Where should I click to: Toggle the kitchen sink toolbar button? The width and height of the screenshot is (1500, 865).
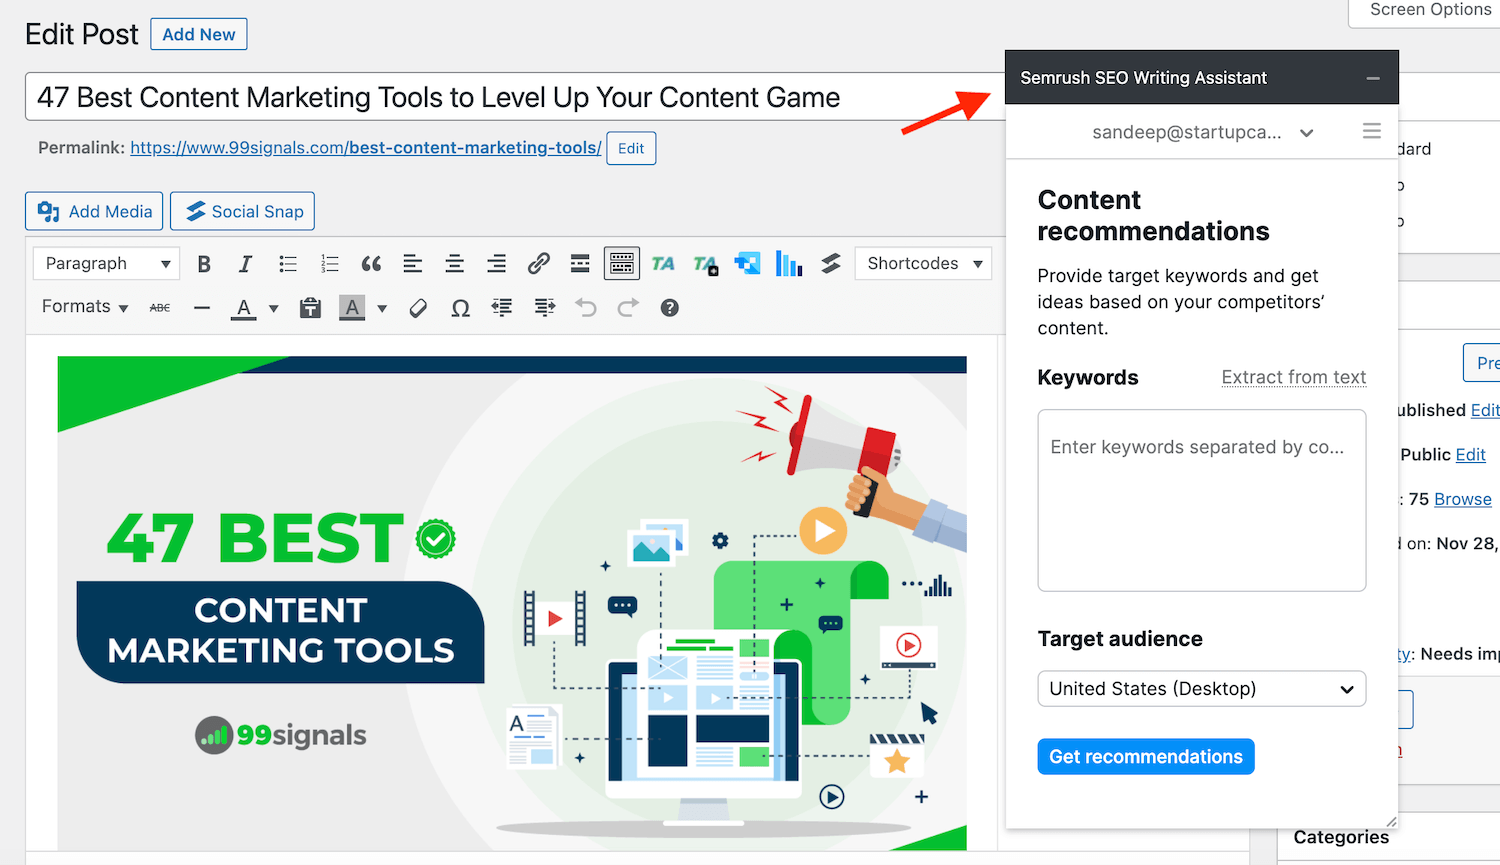[x=622, y=264]
